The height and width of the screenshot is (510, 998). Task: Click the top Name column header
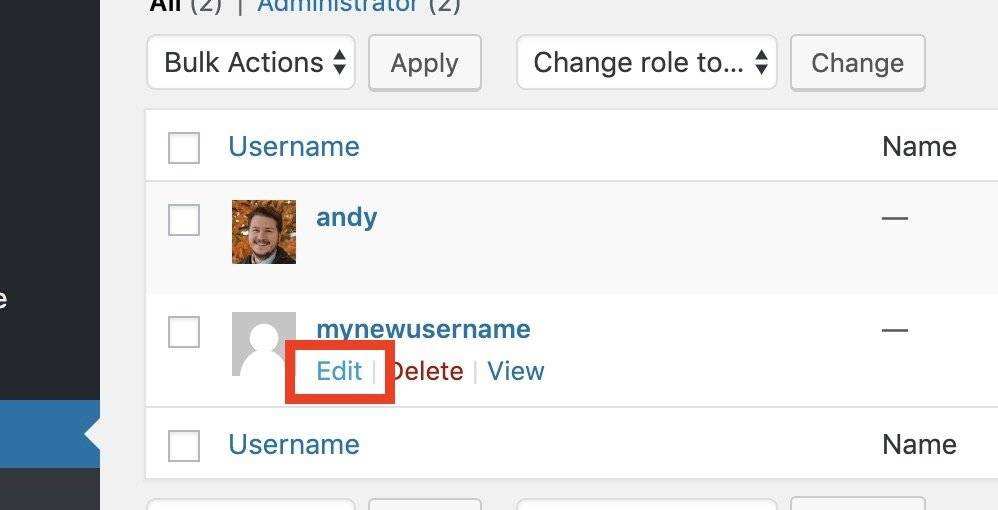click(x=918, y=147)
